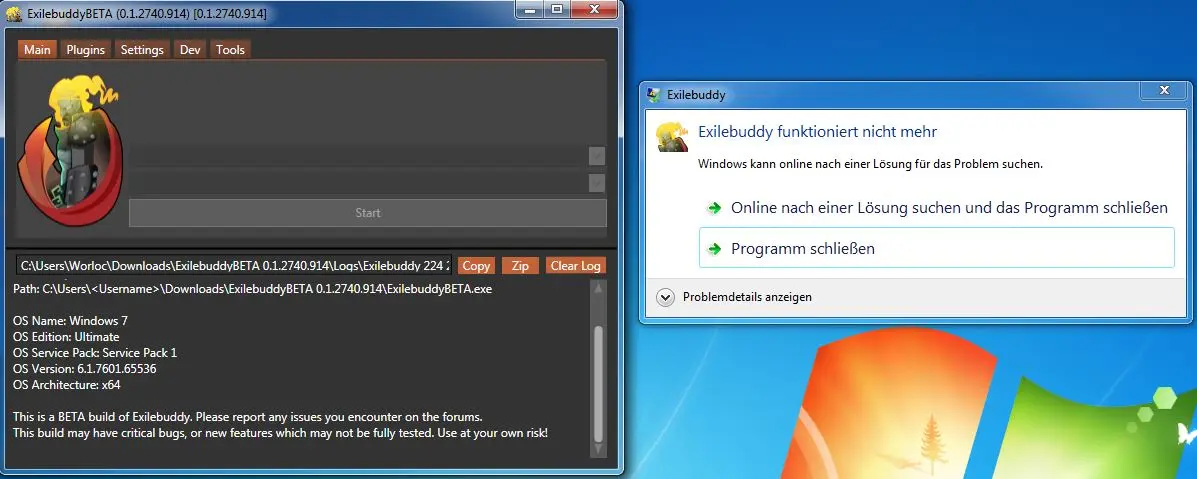Click 'Use at your own risk!' log line
1197x479 pixels.
(280, 433)
